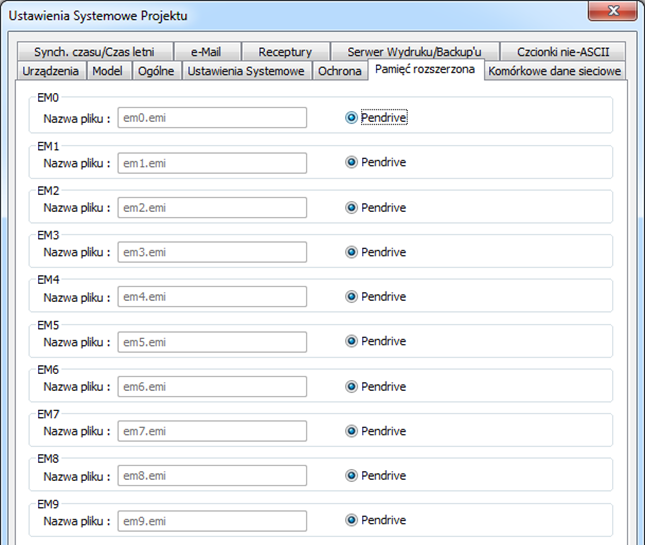Image resolution: width=645 pixels, height=545 pixels.
Task: Go to Serwer Wydruku/Backup'u tab
Action: coord(415,52)
